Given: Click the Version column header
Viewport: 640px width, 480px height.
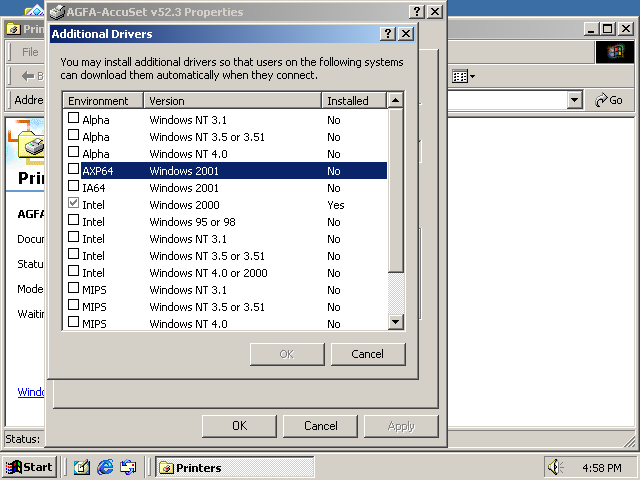Looking at the screenshot, I should (233, 100).
